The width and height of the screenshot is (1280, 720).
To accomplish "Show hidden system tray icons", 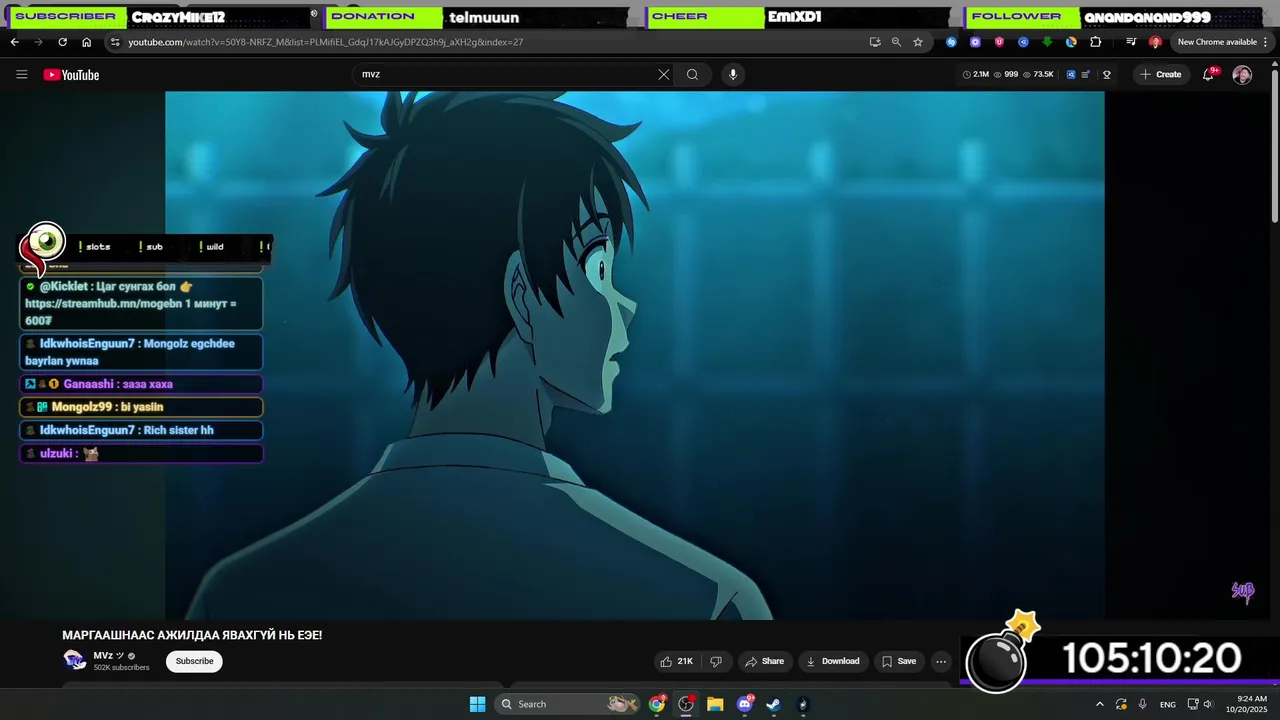I will click(x=1100, y=704).
